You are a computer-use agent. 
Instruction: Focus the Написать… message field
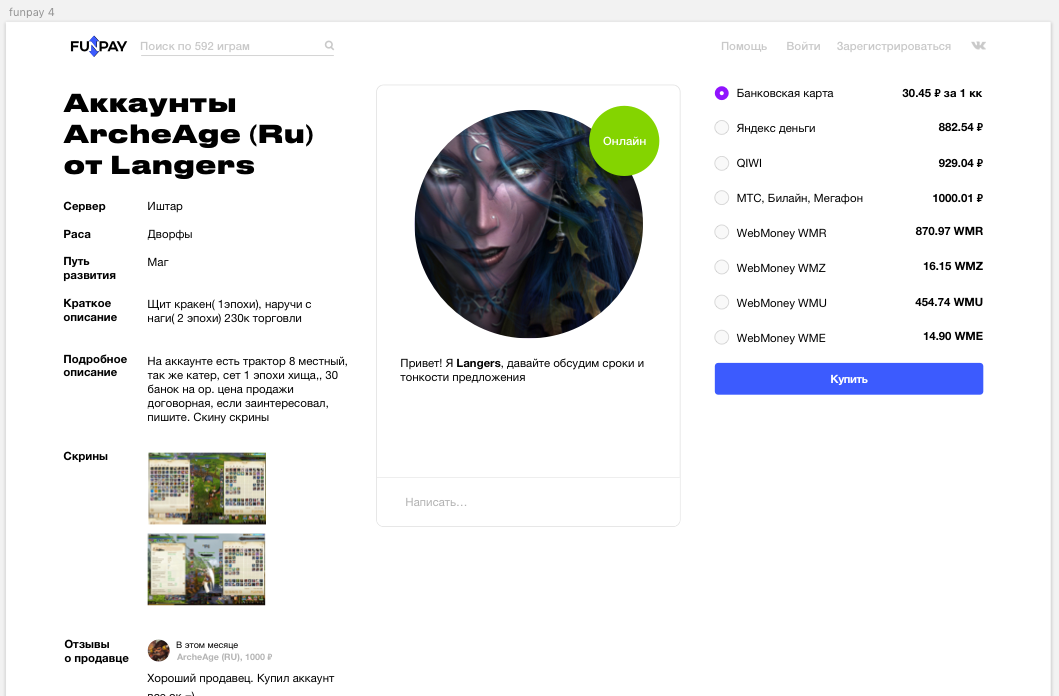pos(528,502)
